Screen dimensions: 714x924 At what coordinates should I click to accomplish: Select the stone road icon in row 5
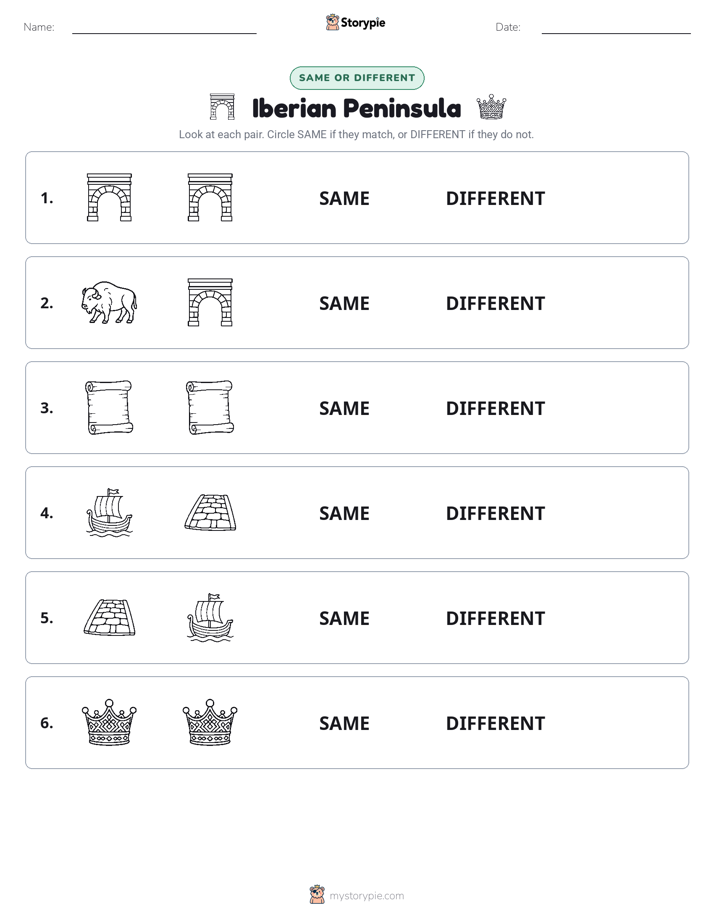pos(110,618)
